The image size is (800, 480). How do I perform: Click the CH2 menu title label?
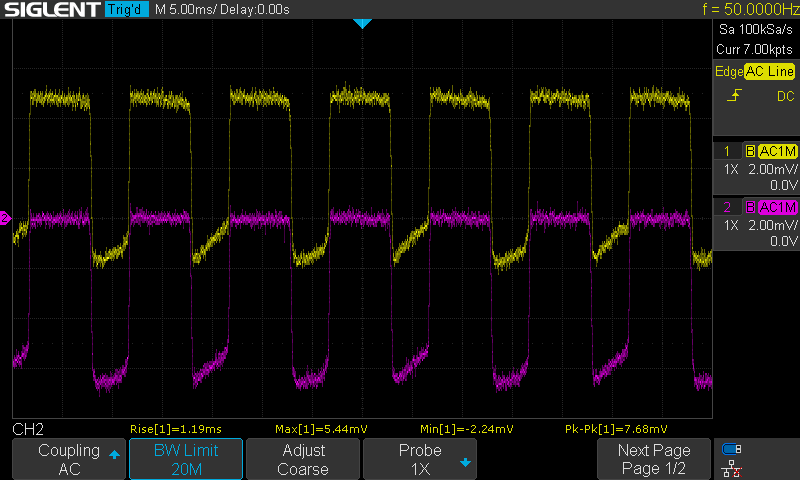(28, 429)
